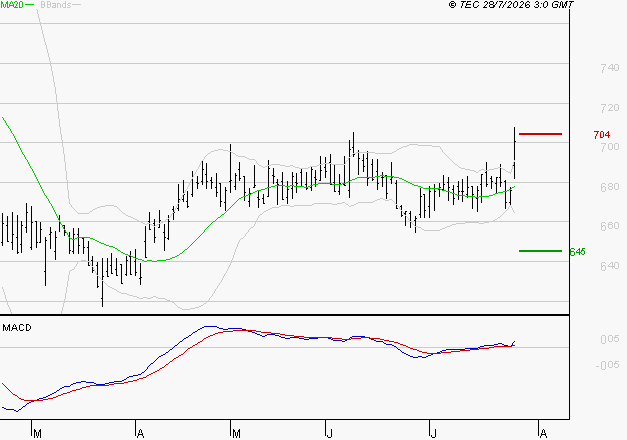Click the MACD panel title
627x440 pixels.
[17, 328]
